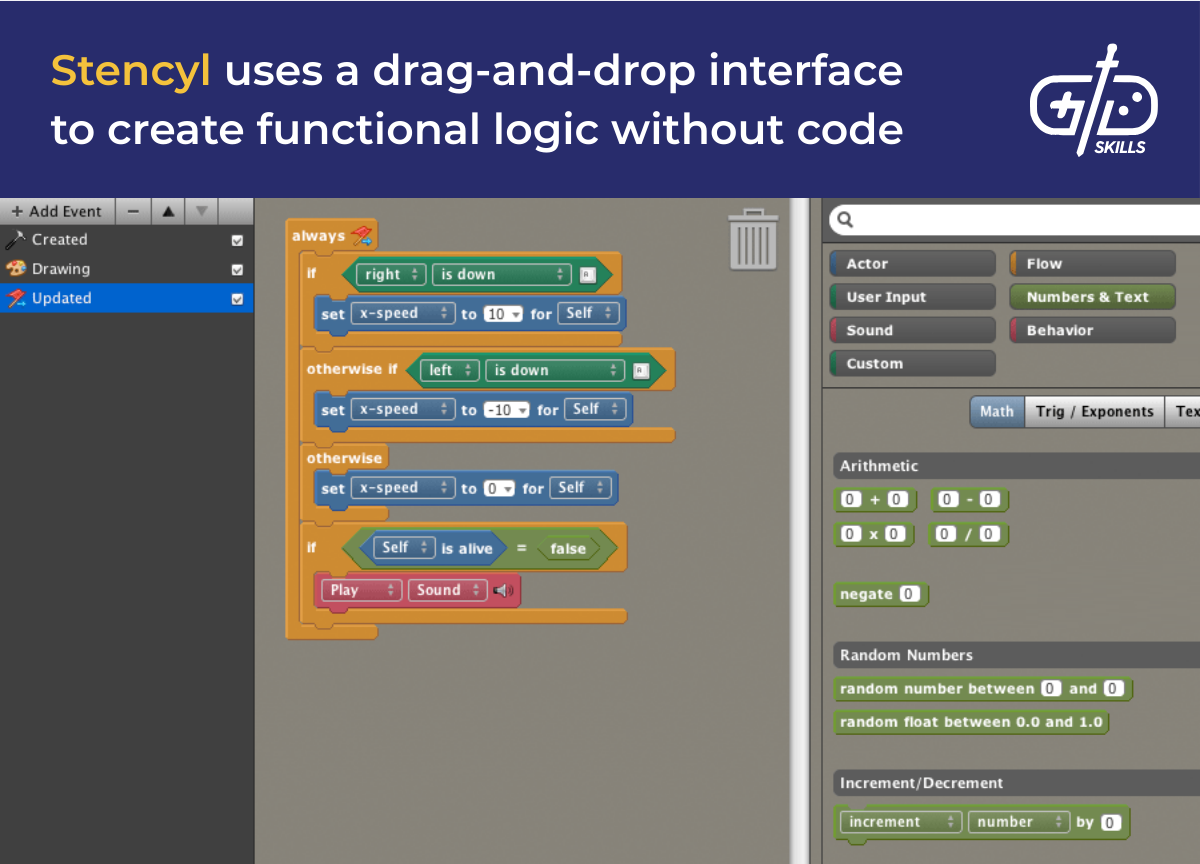Viewport: 1200px width, 864px height.
Task: Click the Add Event button
Action: [57, 211]
